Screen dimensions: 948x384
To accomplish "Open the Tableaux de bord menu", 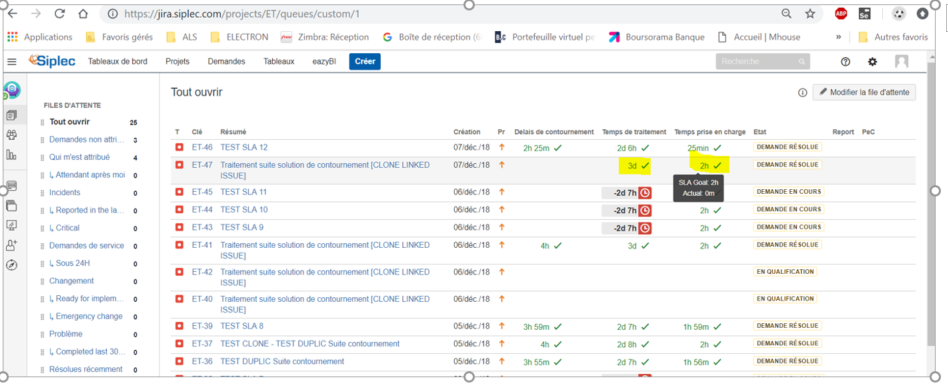I will pos(117,61).
